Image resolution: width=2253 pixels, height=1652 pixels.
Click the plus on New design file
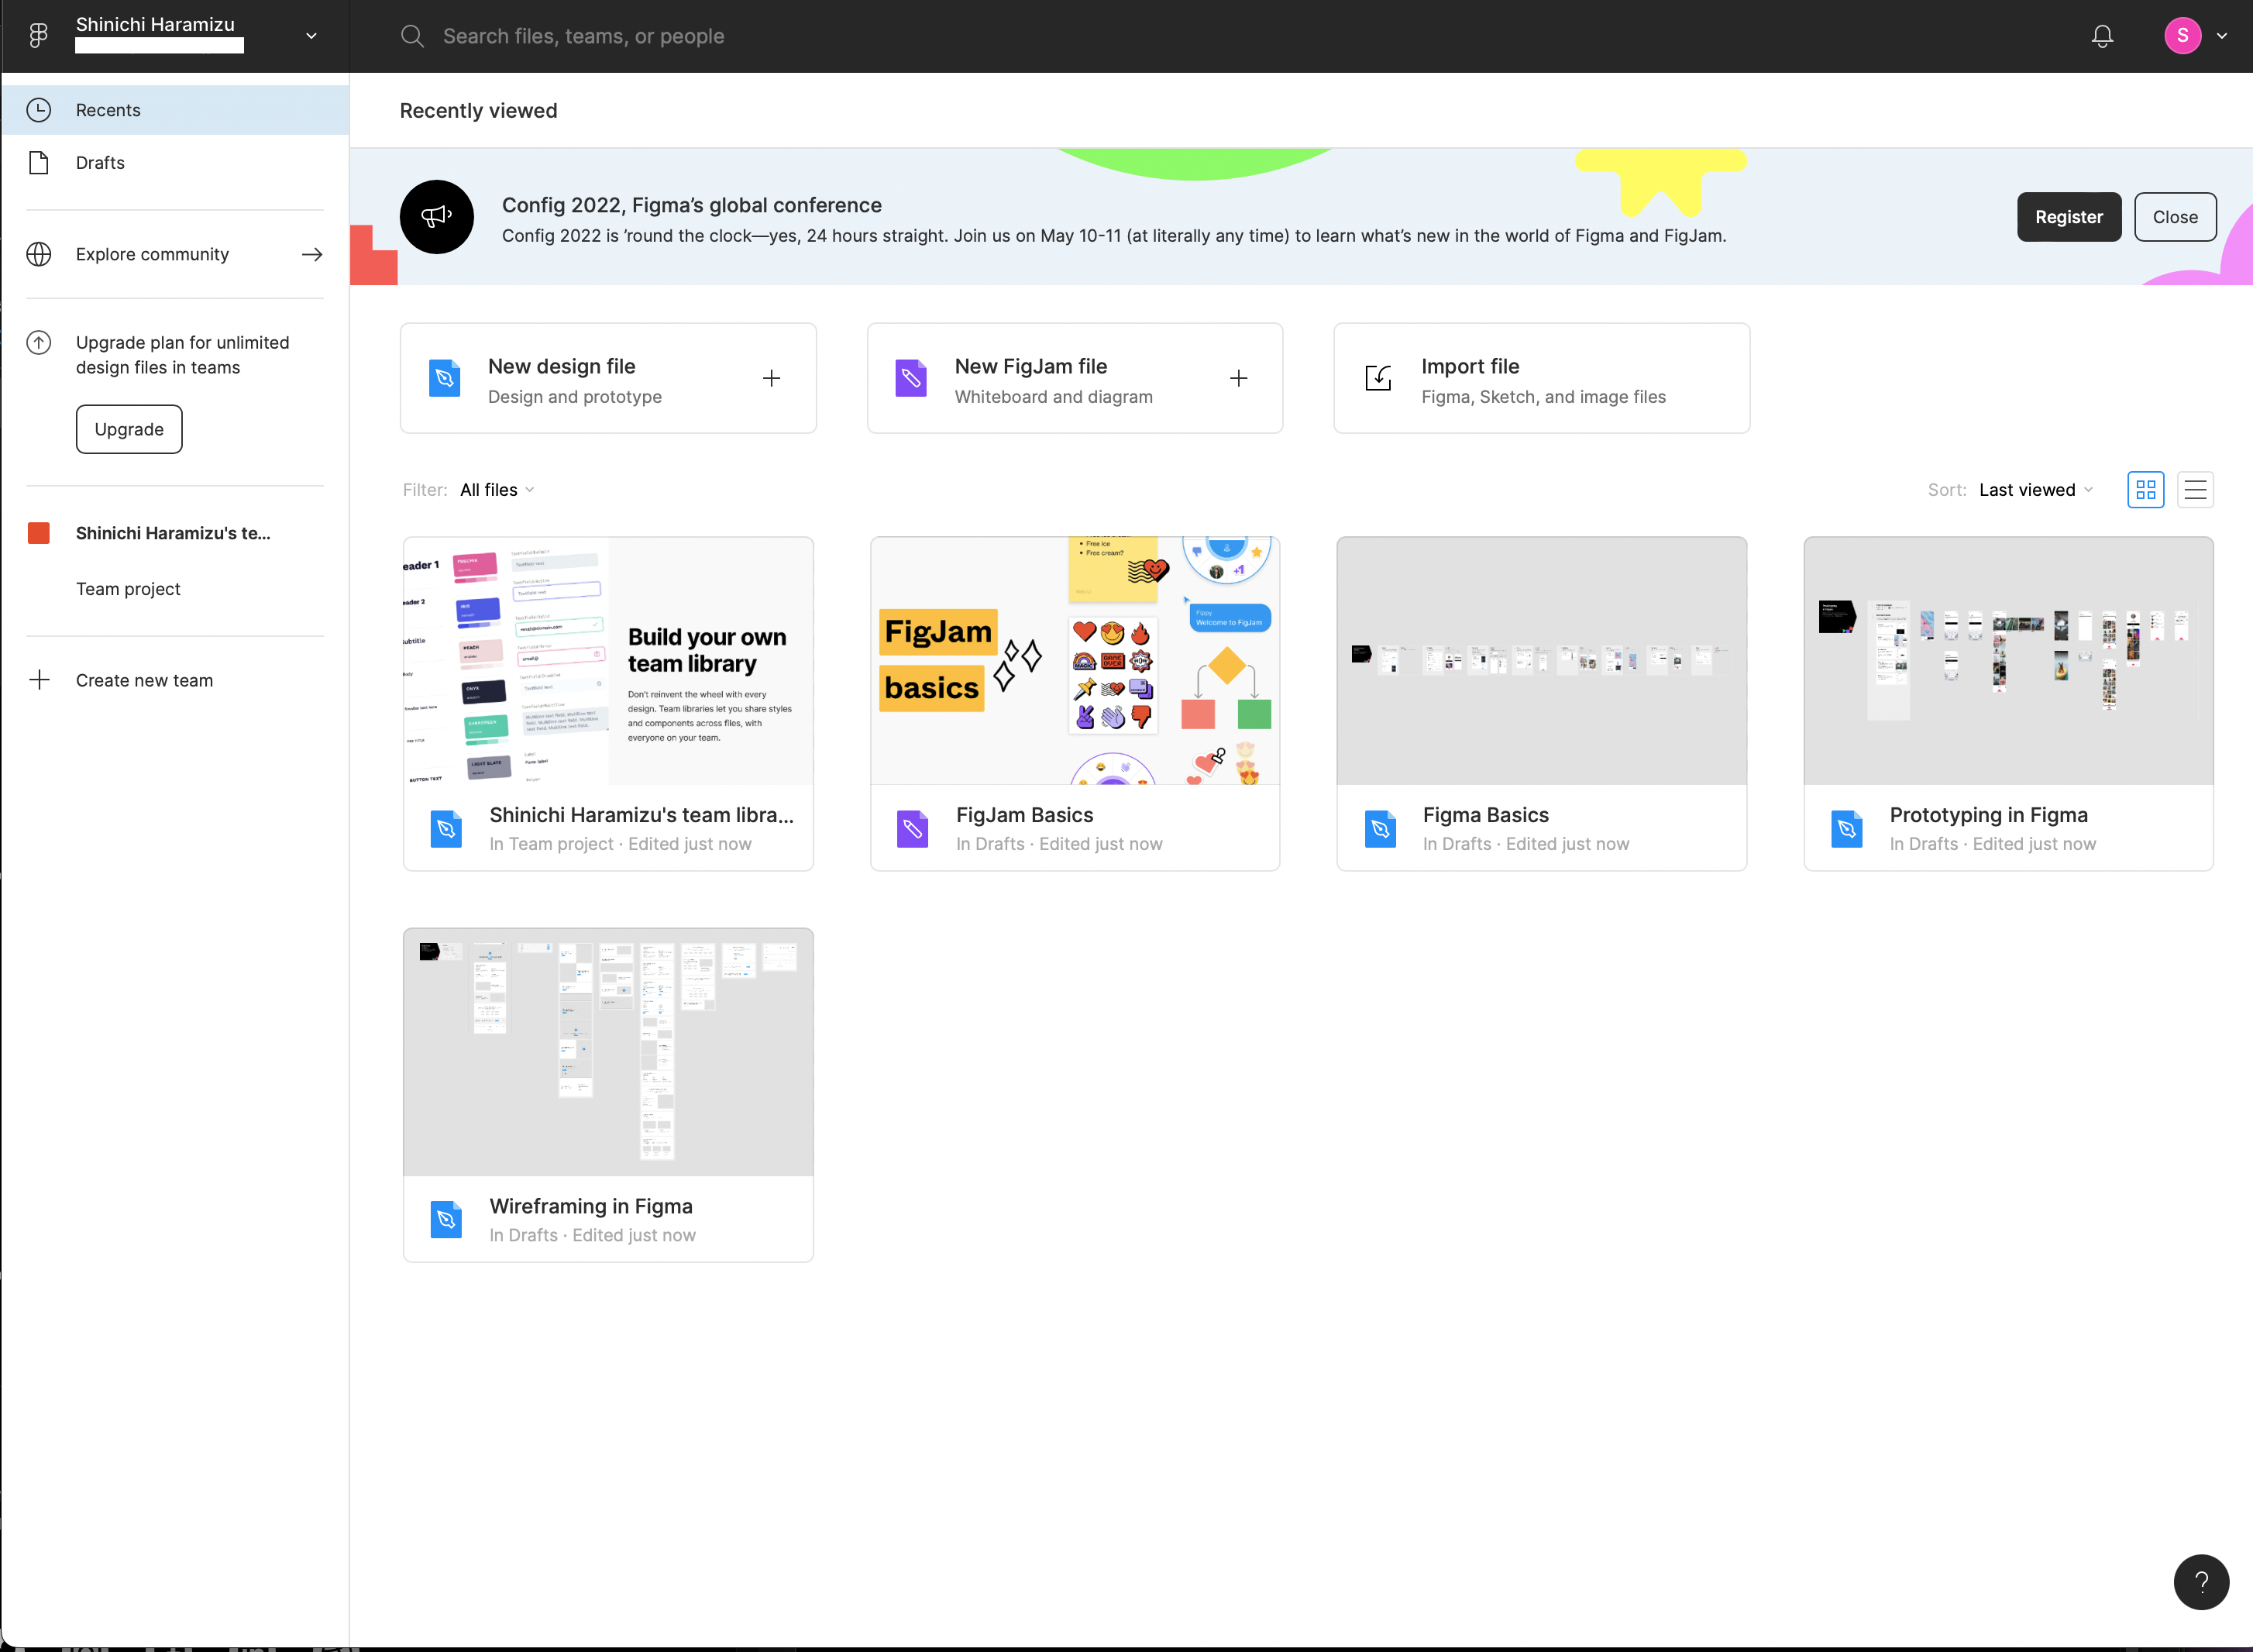[x=771, y=378]
